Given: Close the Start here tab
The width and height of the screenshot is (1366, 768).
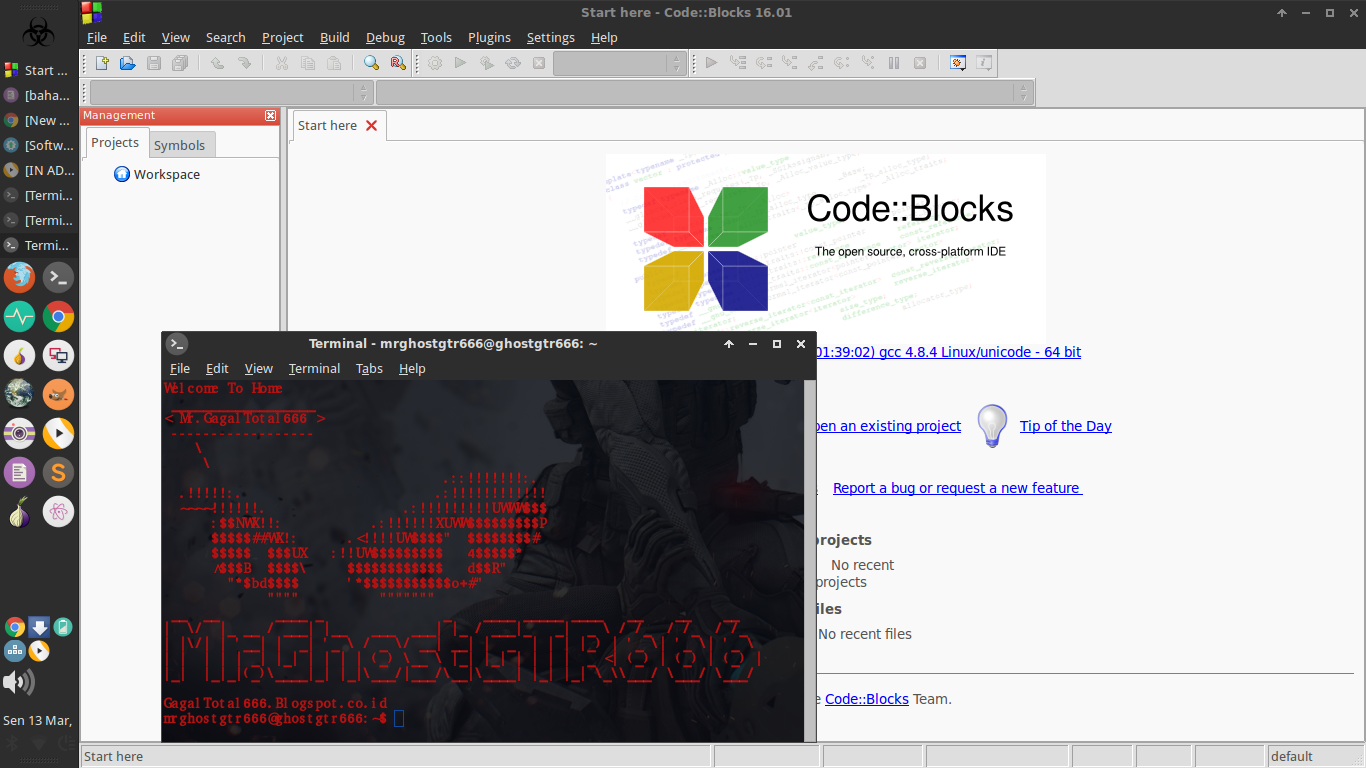Looking at the screenshot, I should point(372,125).
